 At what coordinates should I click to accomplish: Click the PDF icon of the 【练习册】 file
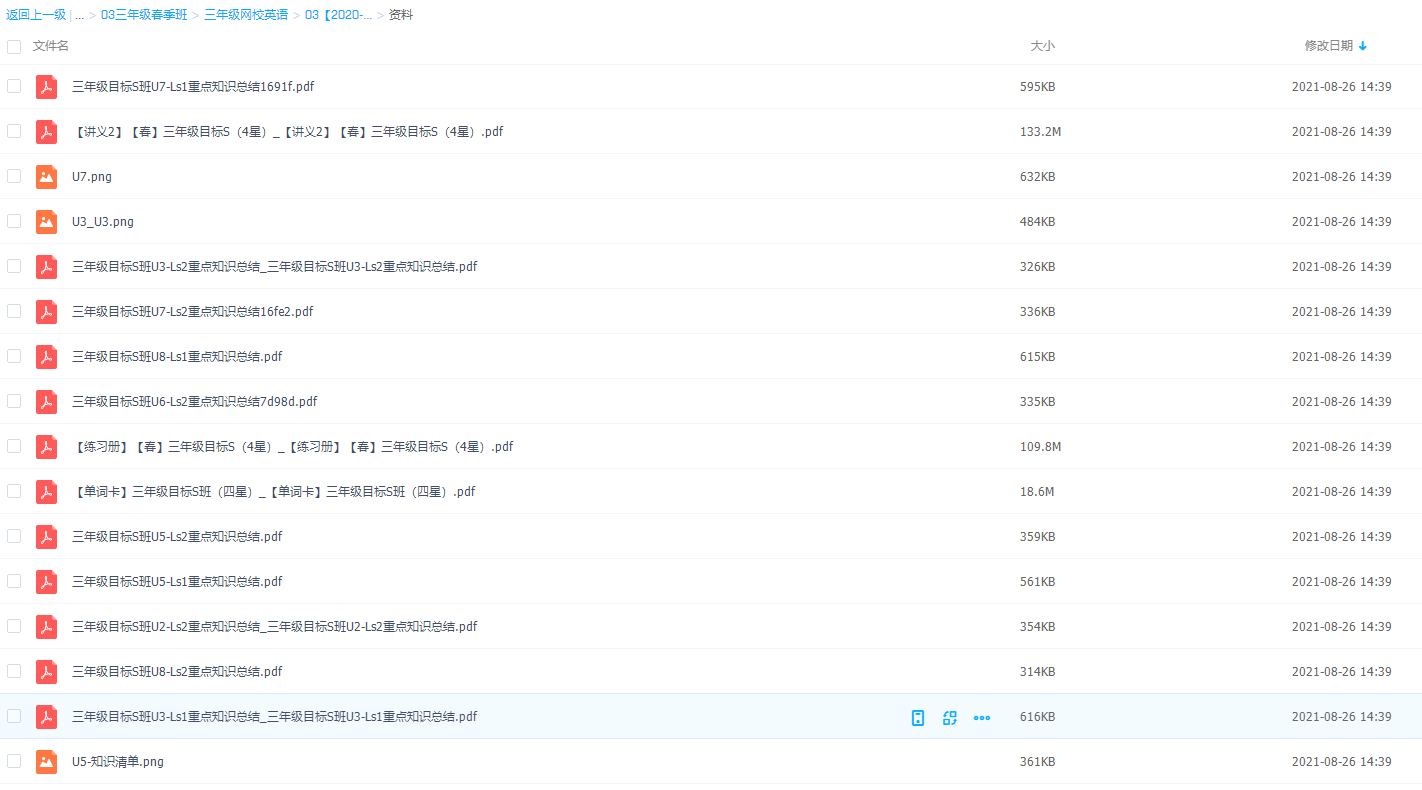46,447
